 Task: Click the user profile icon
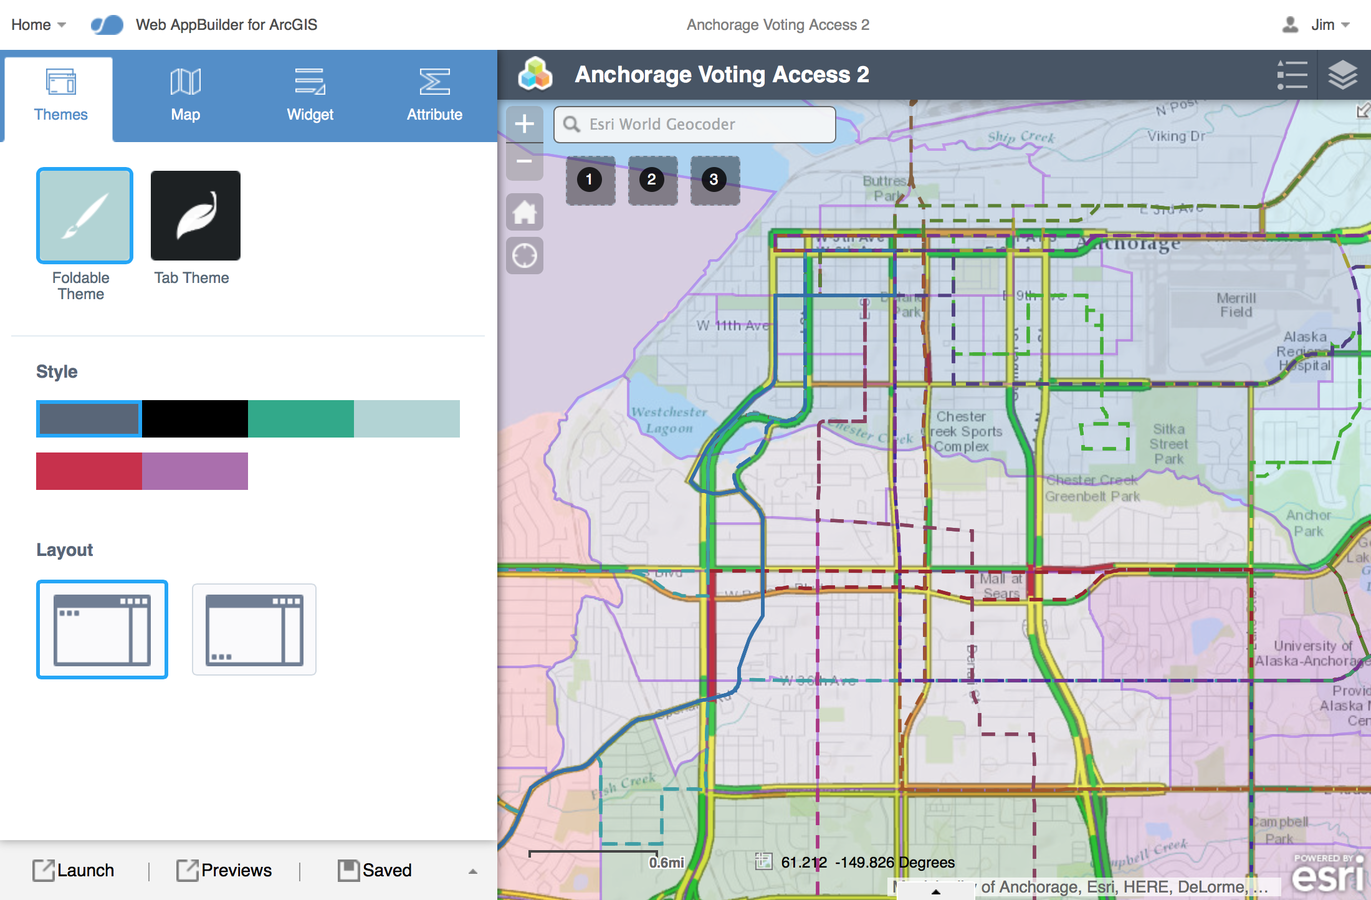1290,25
